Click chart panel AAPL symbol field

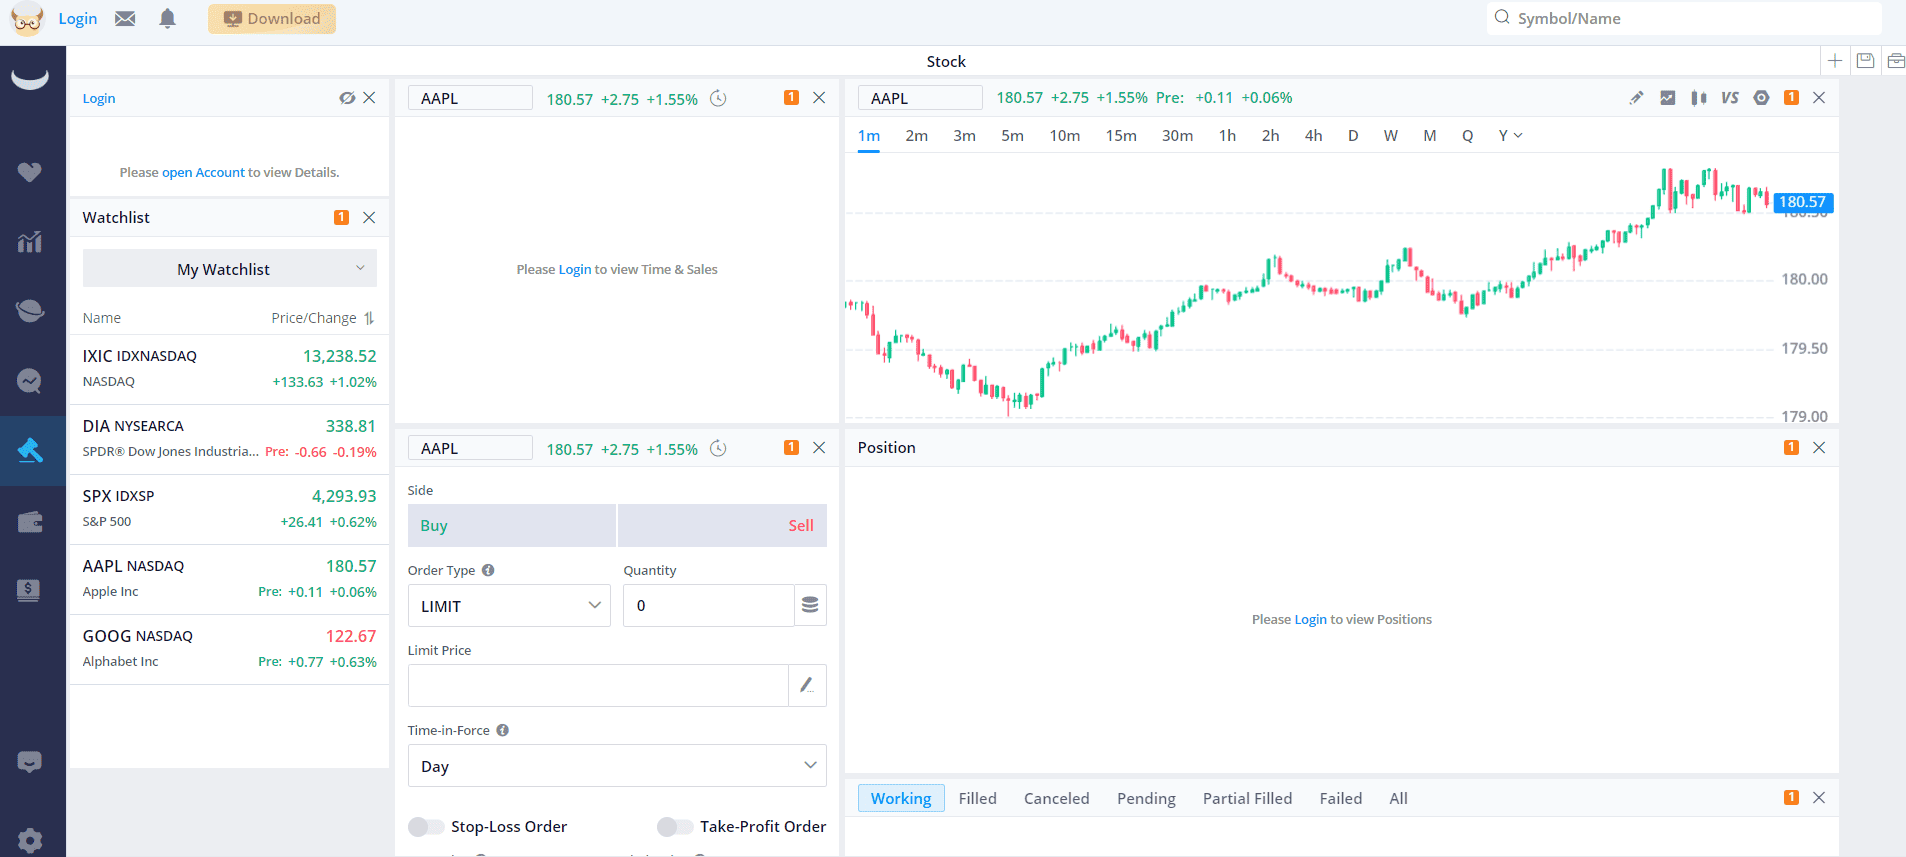(x=920, y=98)
